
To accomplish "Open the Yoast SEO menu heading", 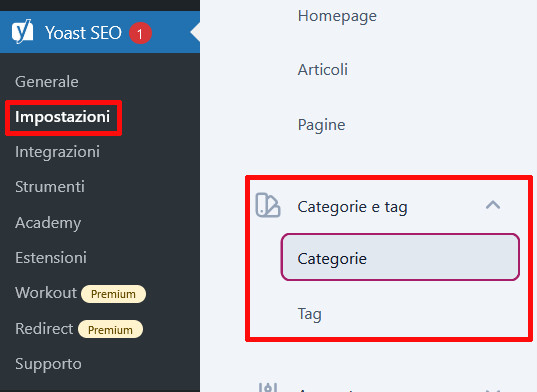I will tap(83, 33).
